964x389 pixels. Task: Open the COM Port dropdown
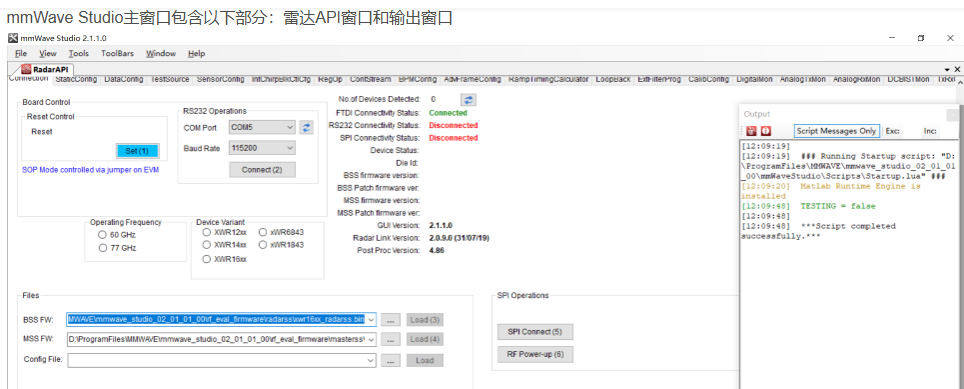pyautogui.click(x=290, y=127)
